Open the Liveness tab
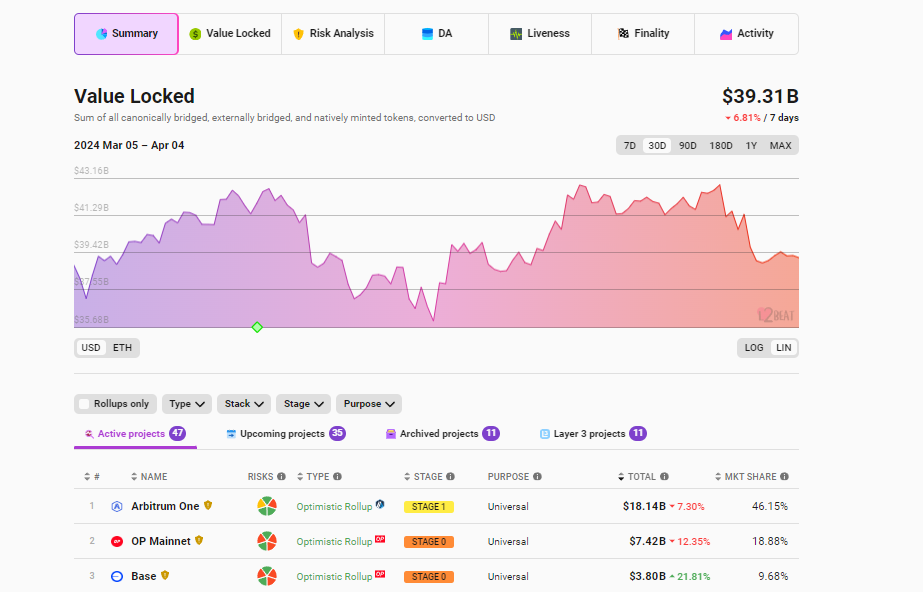Viewport: 923px width, 592px height. (x=540, y=34)
